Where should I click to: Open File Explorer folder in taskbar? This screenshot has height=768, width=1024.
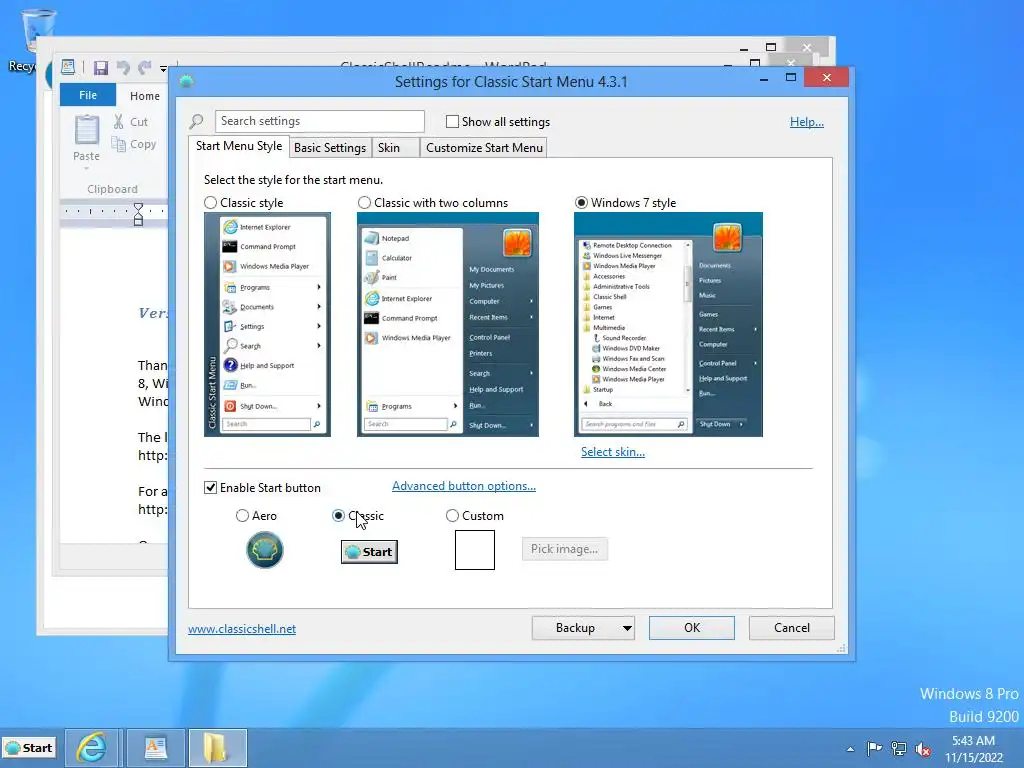click(x=217, y=748)
